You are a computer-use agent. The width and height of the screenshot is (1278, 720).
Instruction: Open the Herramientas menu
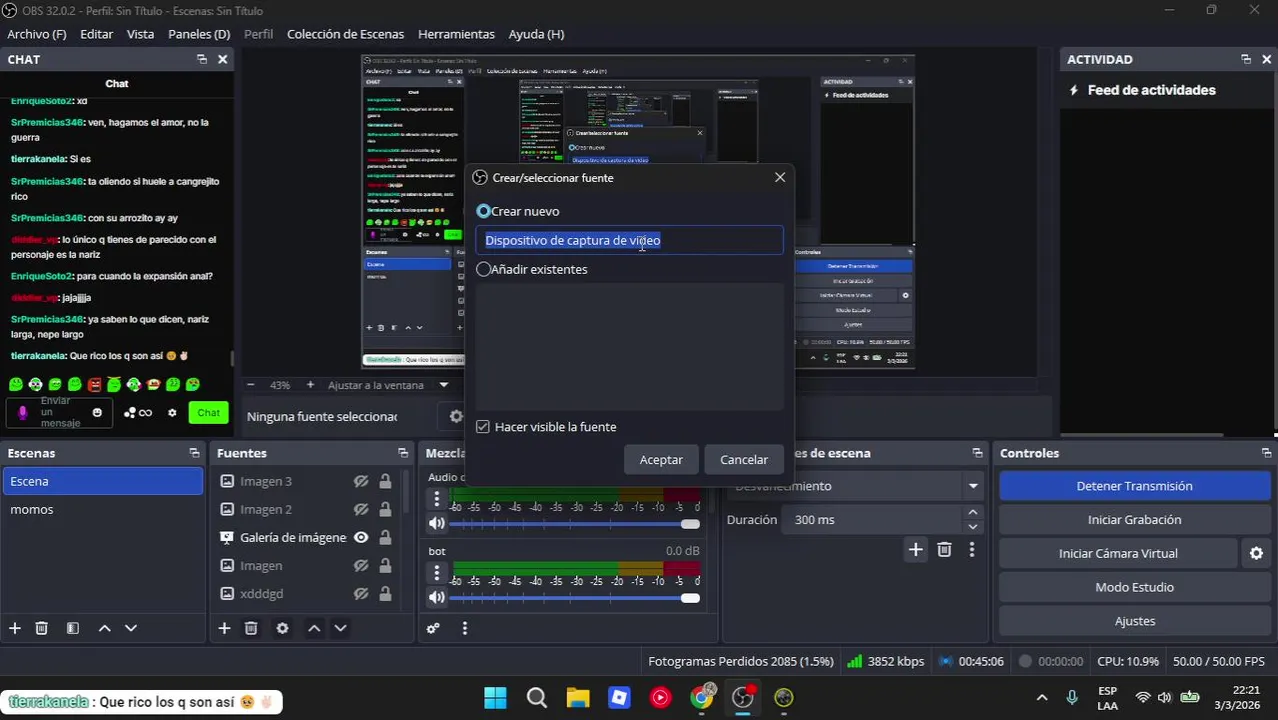456,34
